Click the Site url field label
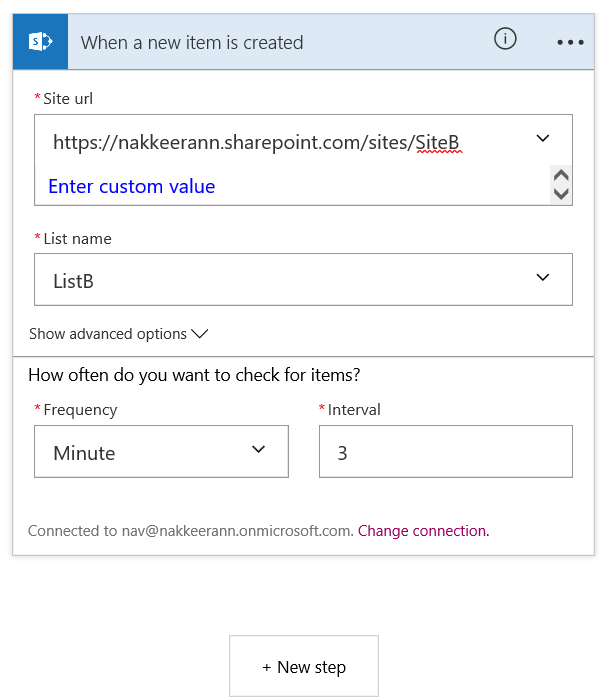Screen dimensions: 605x699 click(67, 98)
